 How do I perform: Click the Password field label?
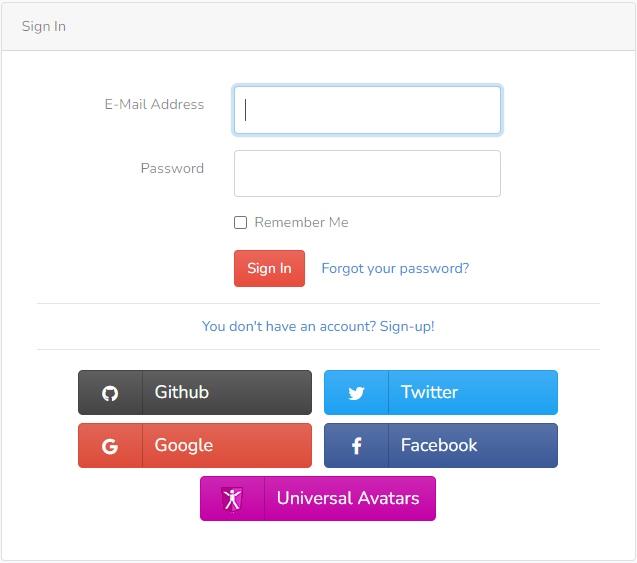172,168
